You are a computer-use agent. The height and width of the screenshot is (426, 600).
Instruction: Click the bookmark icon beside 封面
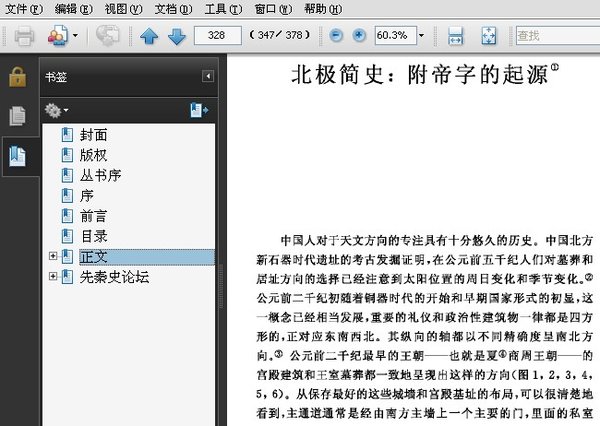click(67, 135)
